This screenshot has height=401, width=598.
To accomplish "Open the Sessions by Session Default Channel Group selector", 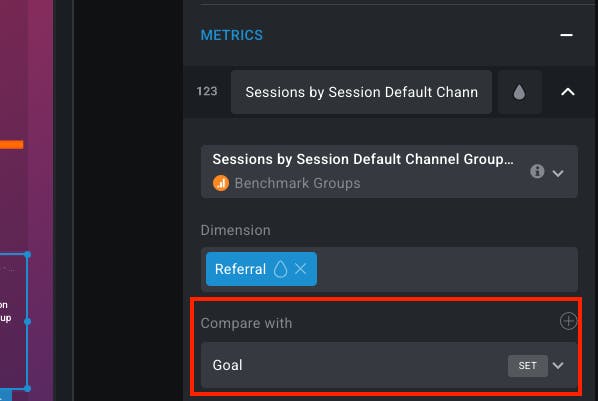I will (x=389, y=171).
